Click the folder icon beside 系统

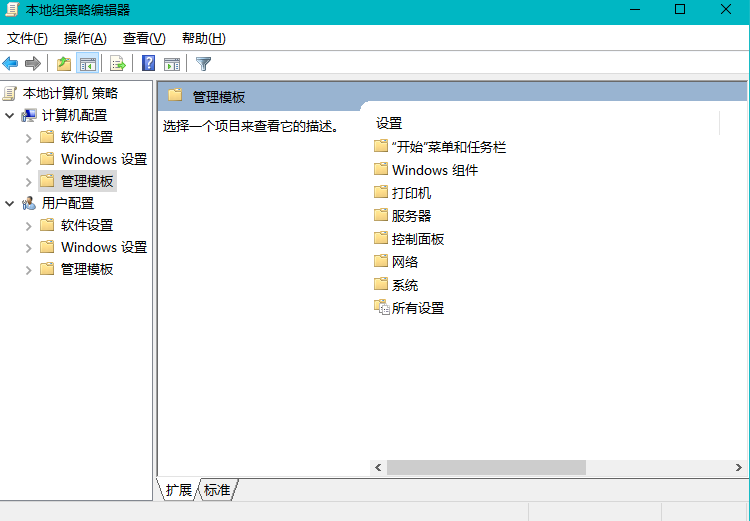coord(381,284)
